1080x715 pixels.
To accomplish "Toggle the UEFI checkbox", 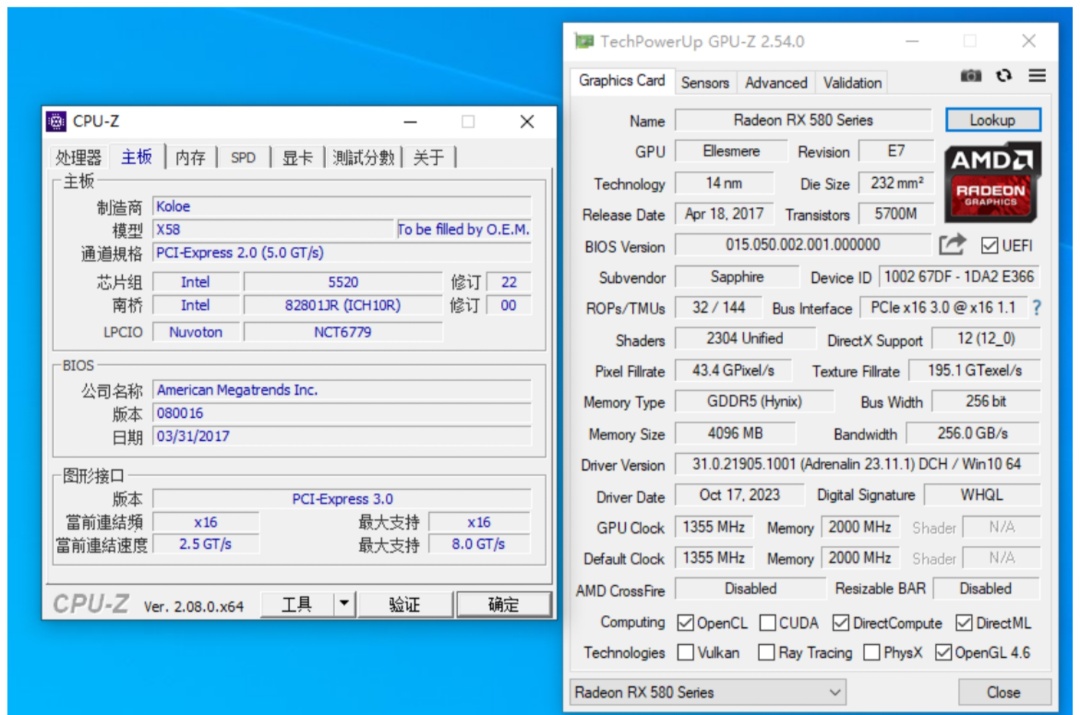I will [x=989, y=245].
